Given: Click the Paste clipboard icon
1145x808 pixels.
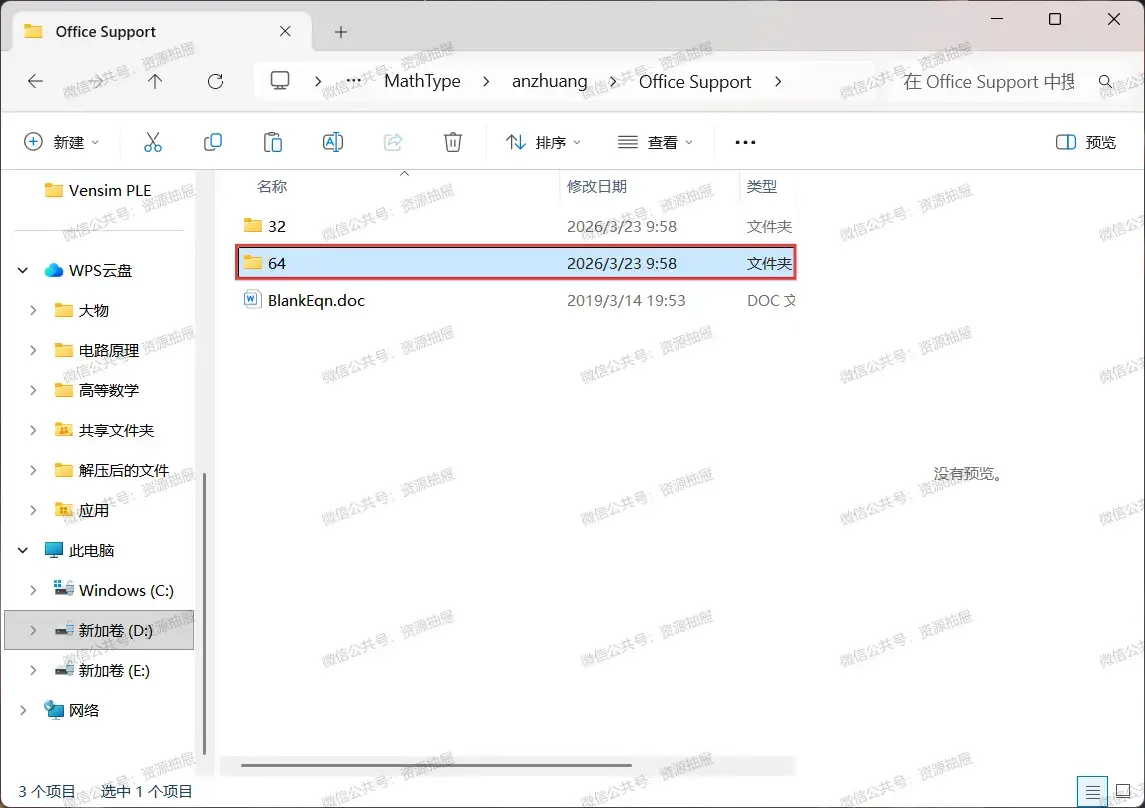Looking at the screenshot, I should 272,142.
